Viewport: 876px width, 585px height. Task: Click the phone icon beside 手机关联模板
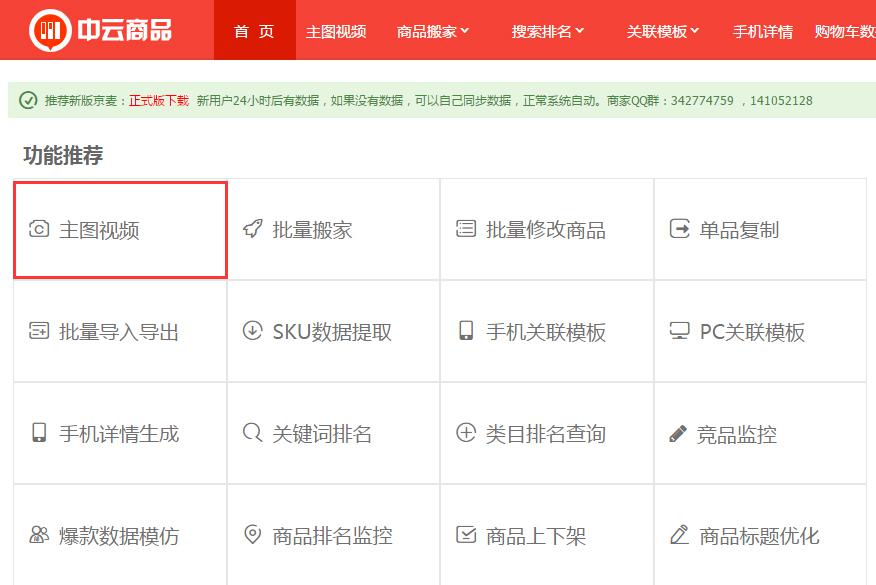pyautogui.click(x=466, y=330)
